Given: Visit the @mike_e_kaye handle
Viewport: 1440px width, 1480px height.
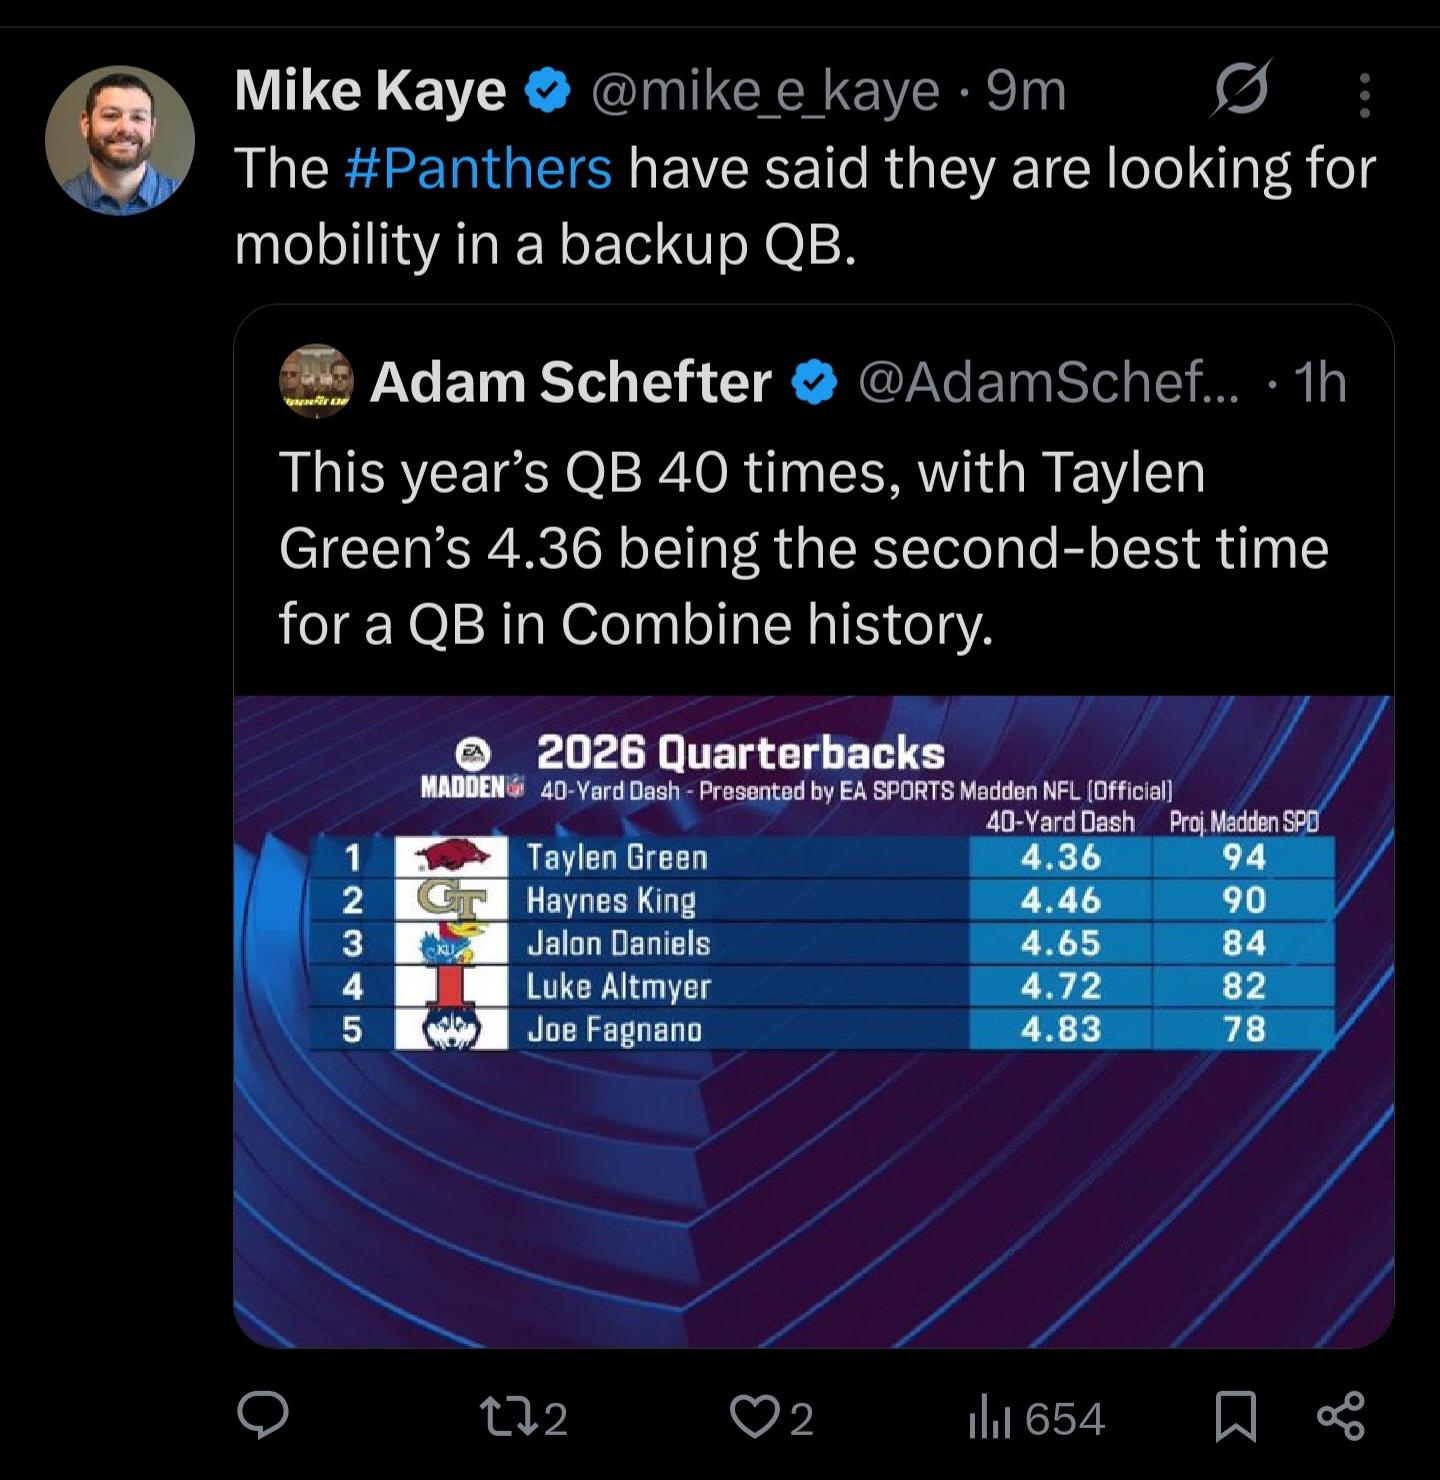Looking at the screenshot, I should click(765, 92).
